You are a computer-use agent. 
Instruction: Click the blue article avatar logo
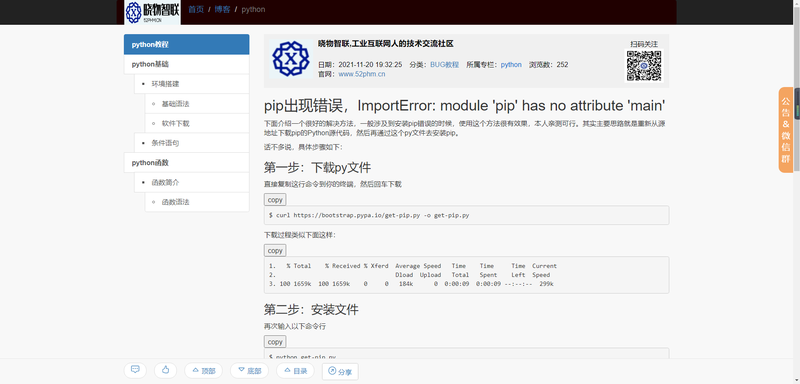click(291, 60)
